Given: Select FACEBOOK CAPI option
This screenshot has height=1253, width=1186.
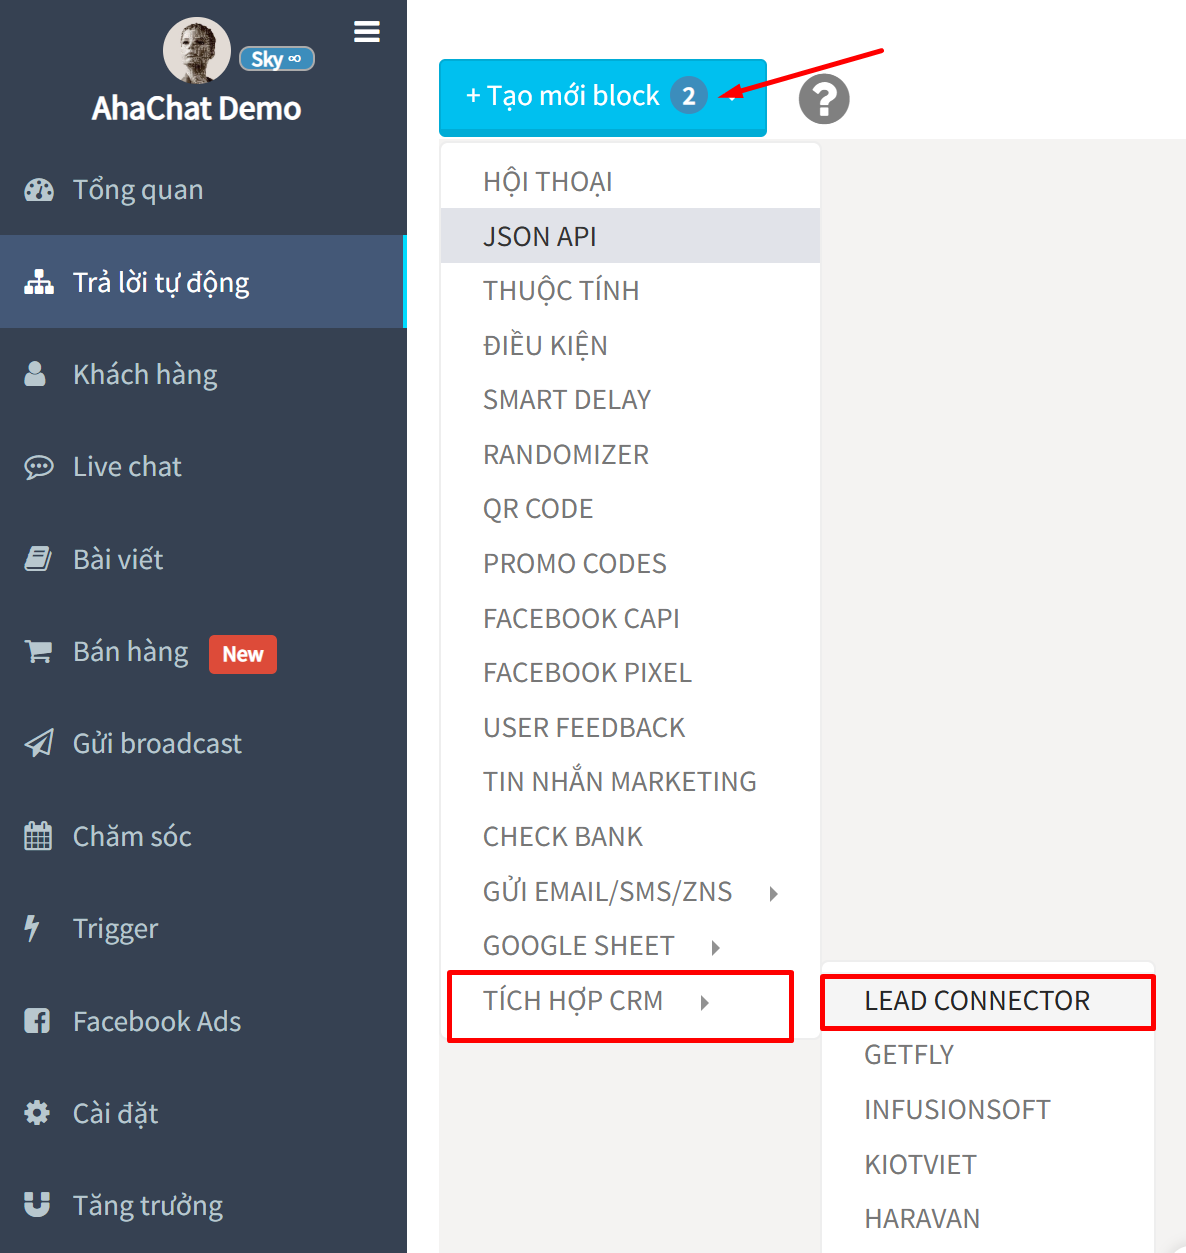Looking at the screenshot, I should tap(630, 619).
